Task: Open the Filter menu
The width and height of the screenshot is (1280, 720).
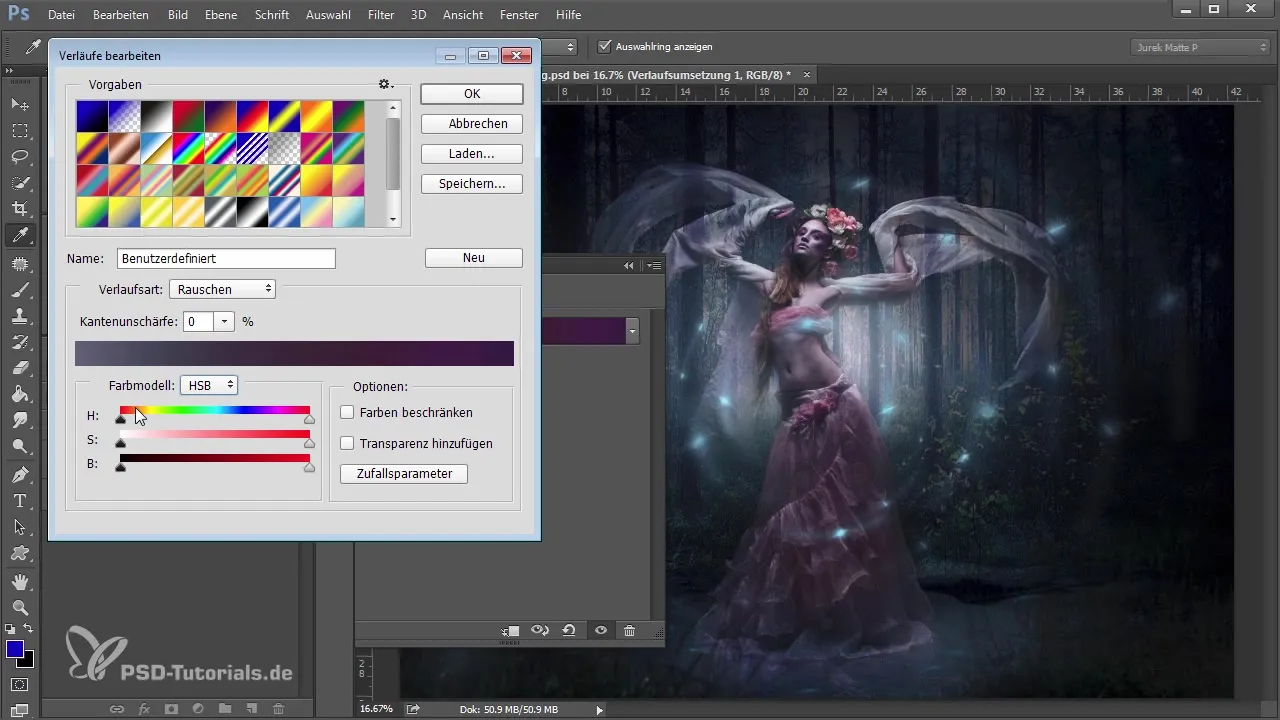Action: click(x=381, y=15)
